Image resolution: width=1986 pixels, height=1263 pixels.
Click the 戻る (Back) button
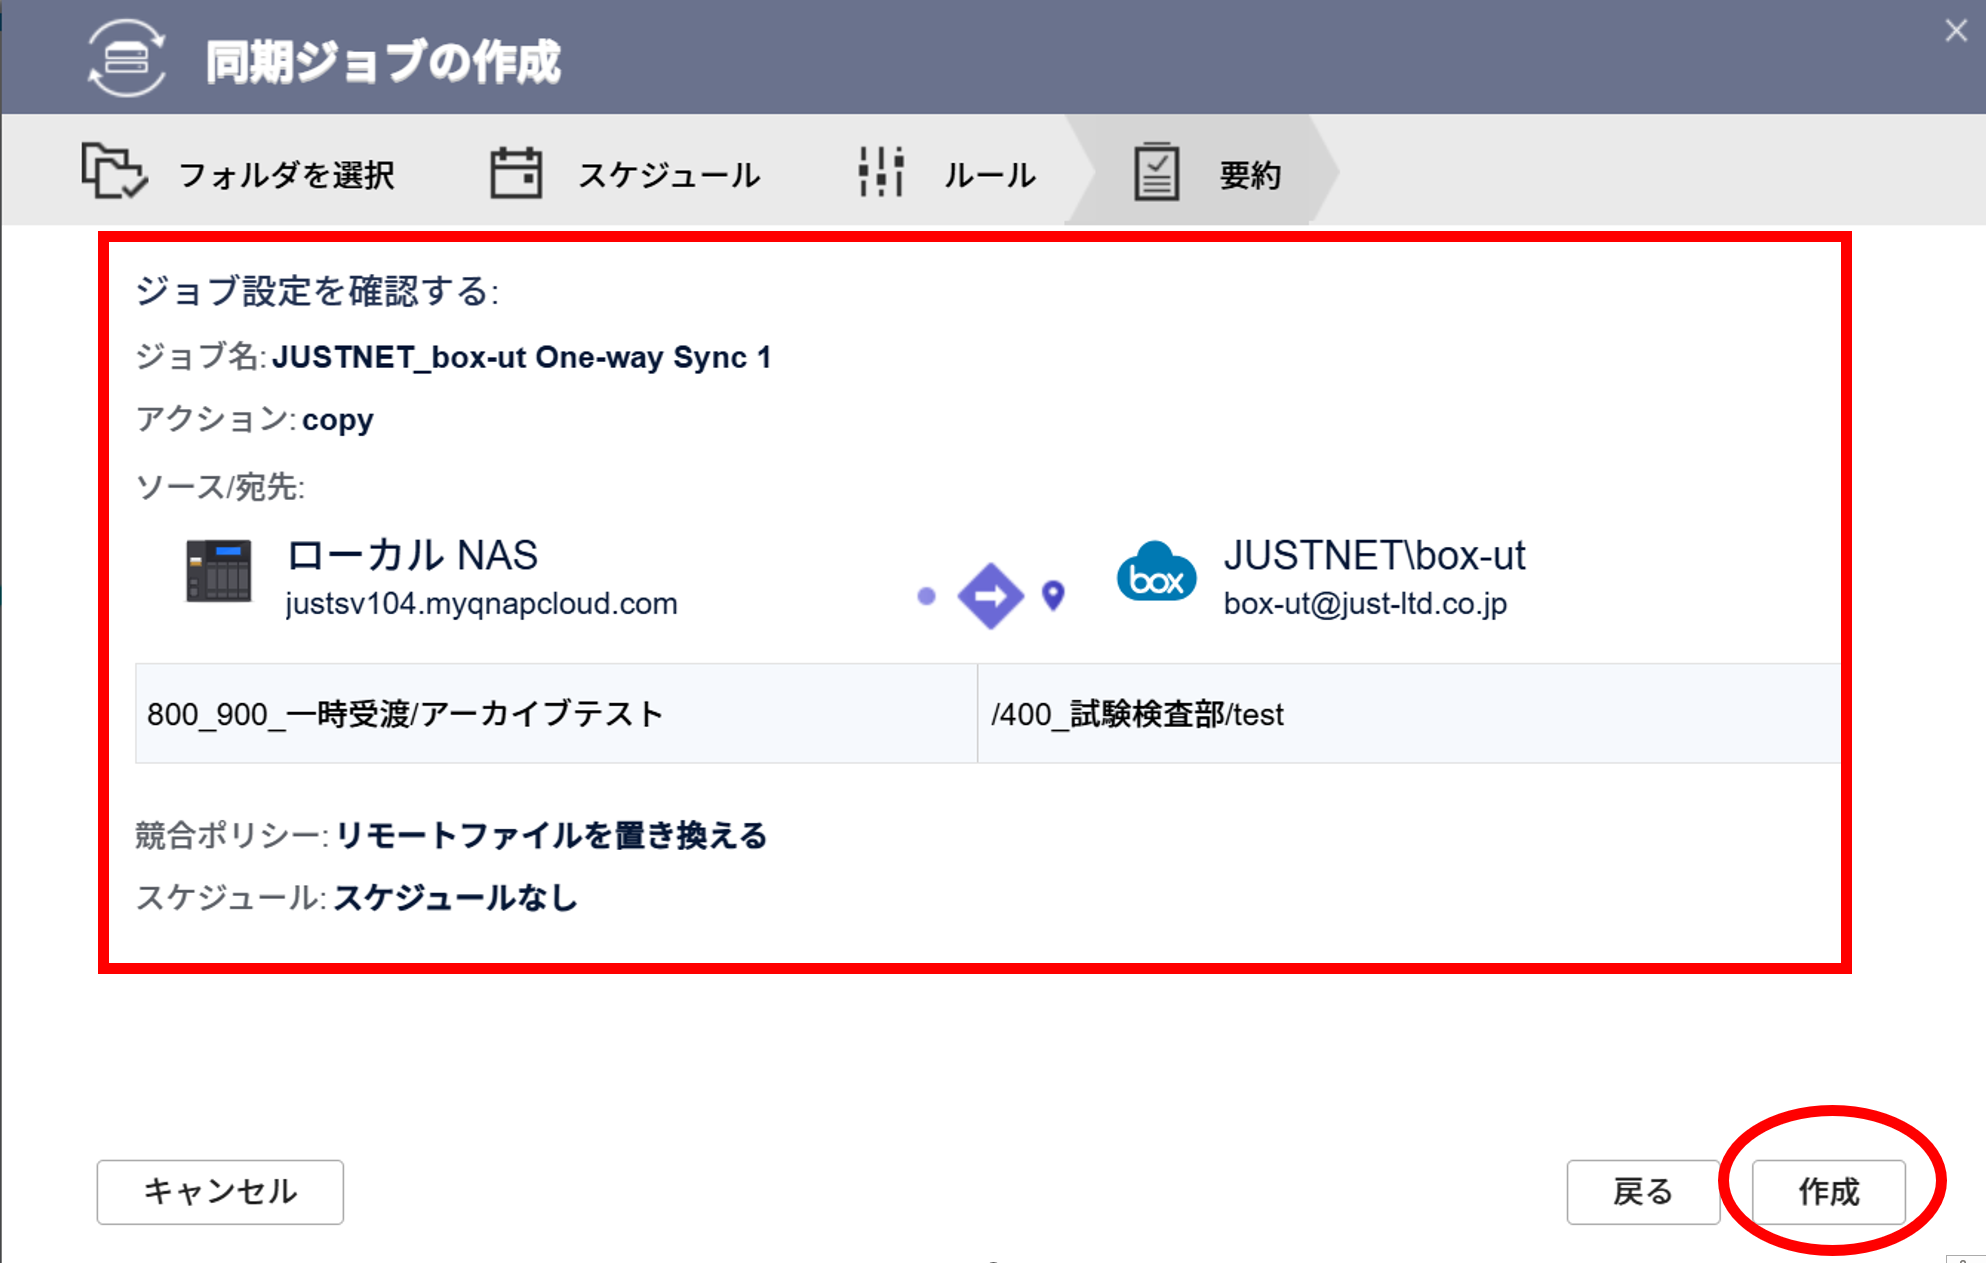(1642, 1191)
